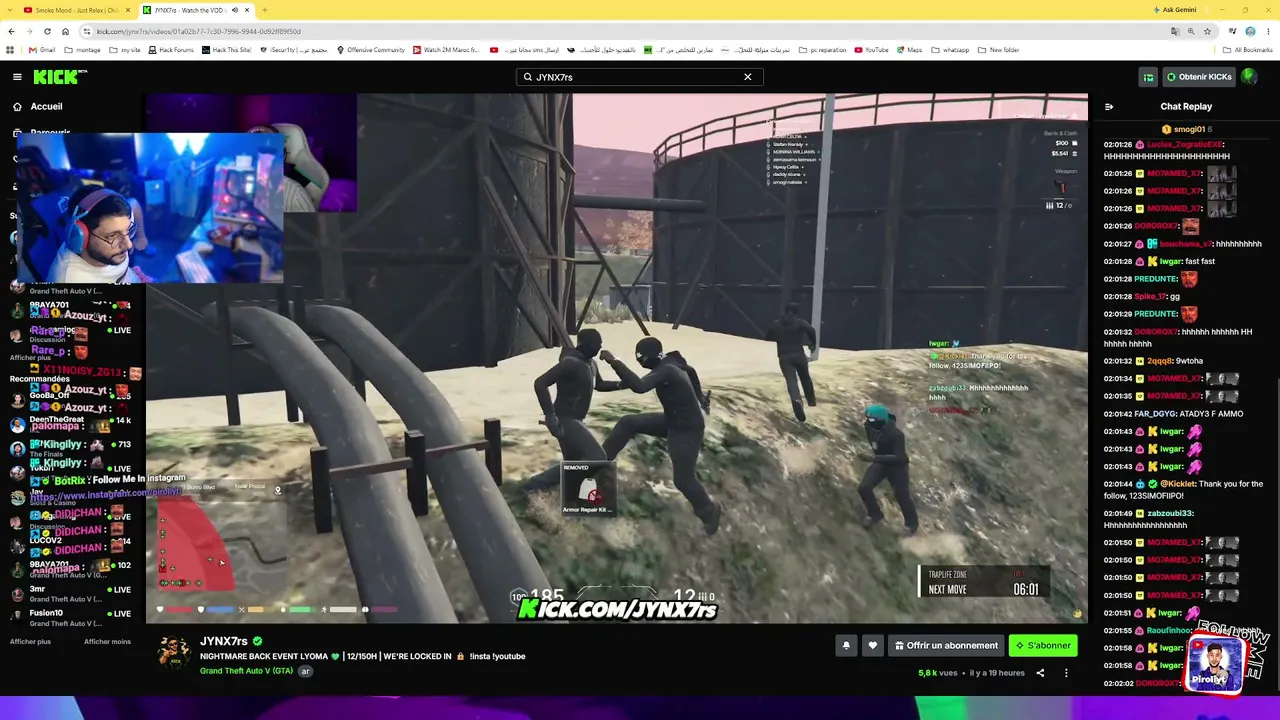
Task: Reload the current page
Action: (x=47, y=31)
